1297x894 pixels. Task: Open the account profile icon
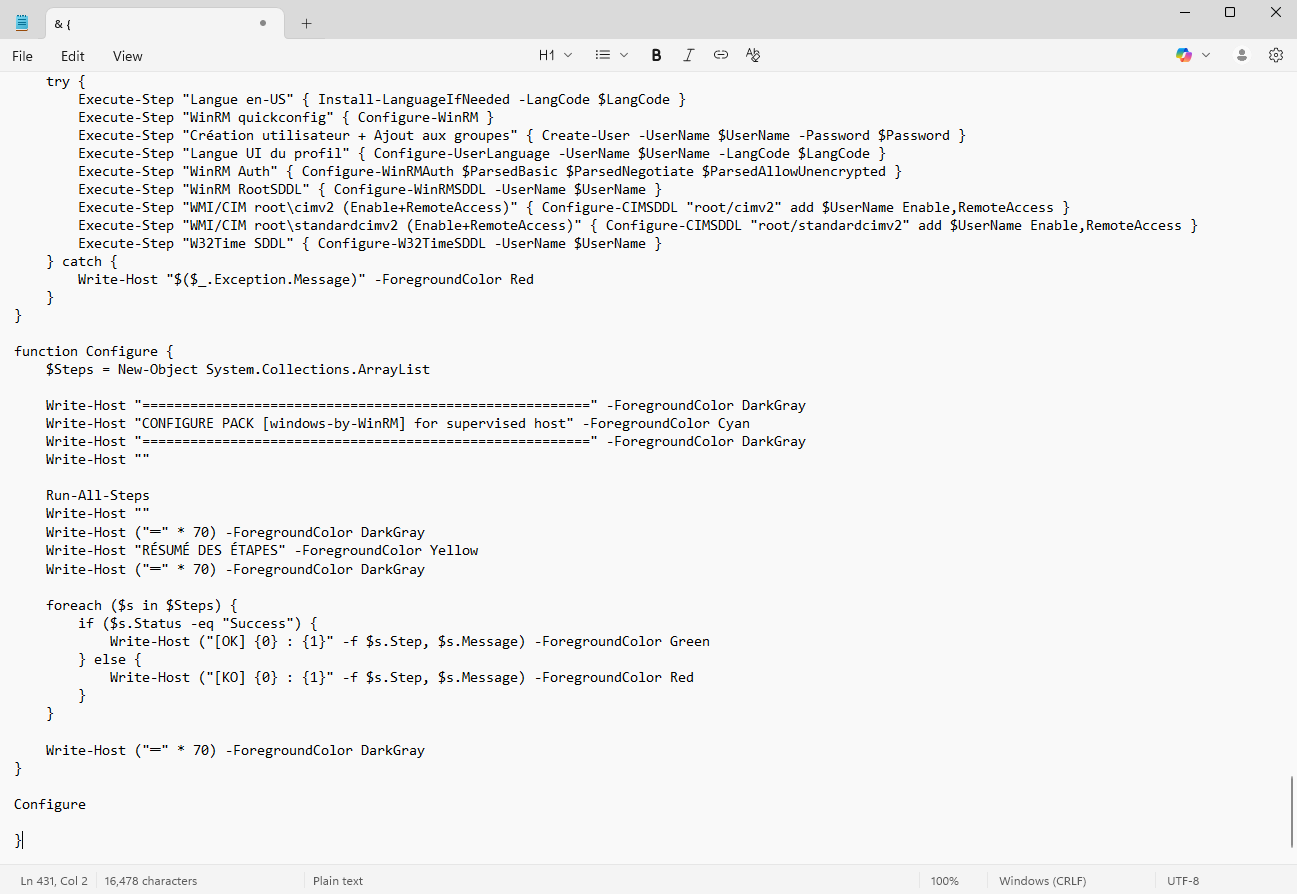1242,56
